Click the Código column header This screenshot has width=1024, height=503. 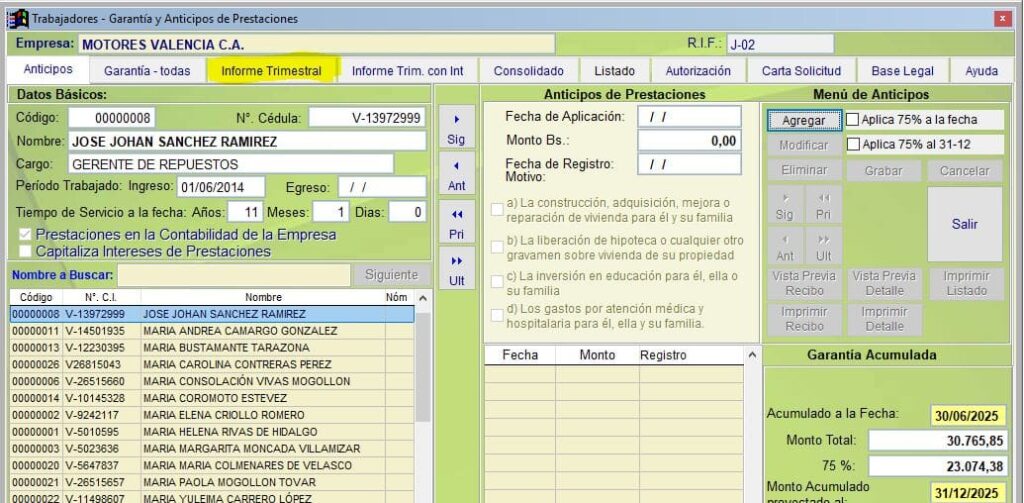(36, 297)
